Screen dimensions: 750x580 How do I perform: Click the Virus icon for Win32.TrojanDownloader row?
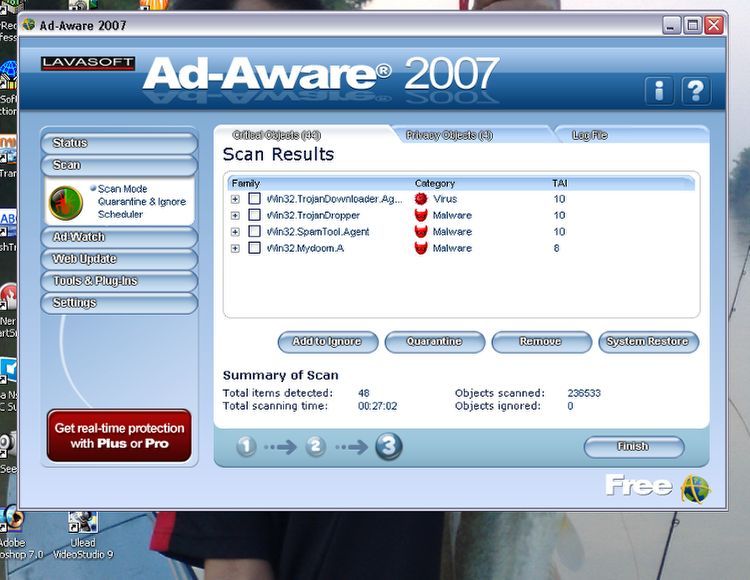(x=421, y=199)
